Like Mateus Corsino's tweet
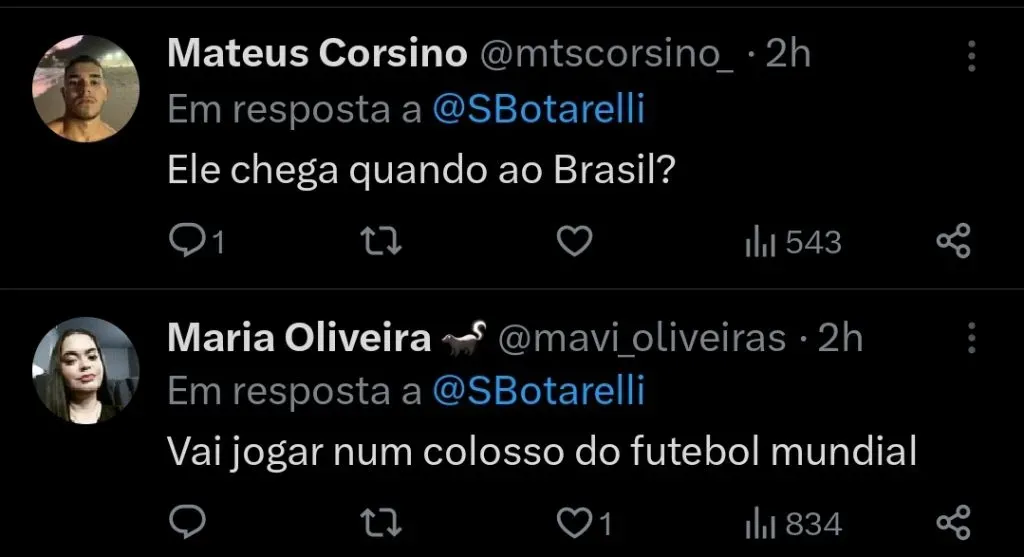Image resolution: width=1024 pixels, height=557 pixels. [x=574, y=241]
